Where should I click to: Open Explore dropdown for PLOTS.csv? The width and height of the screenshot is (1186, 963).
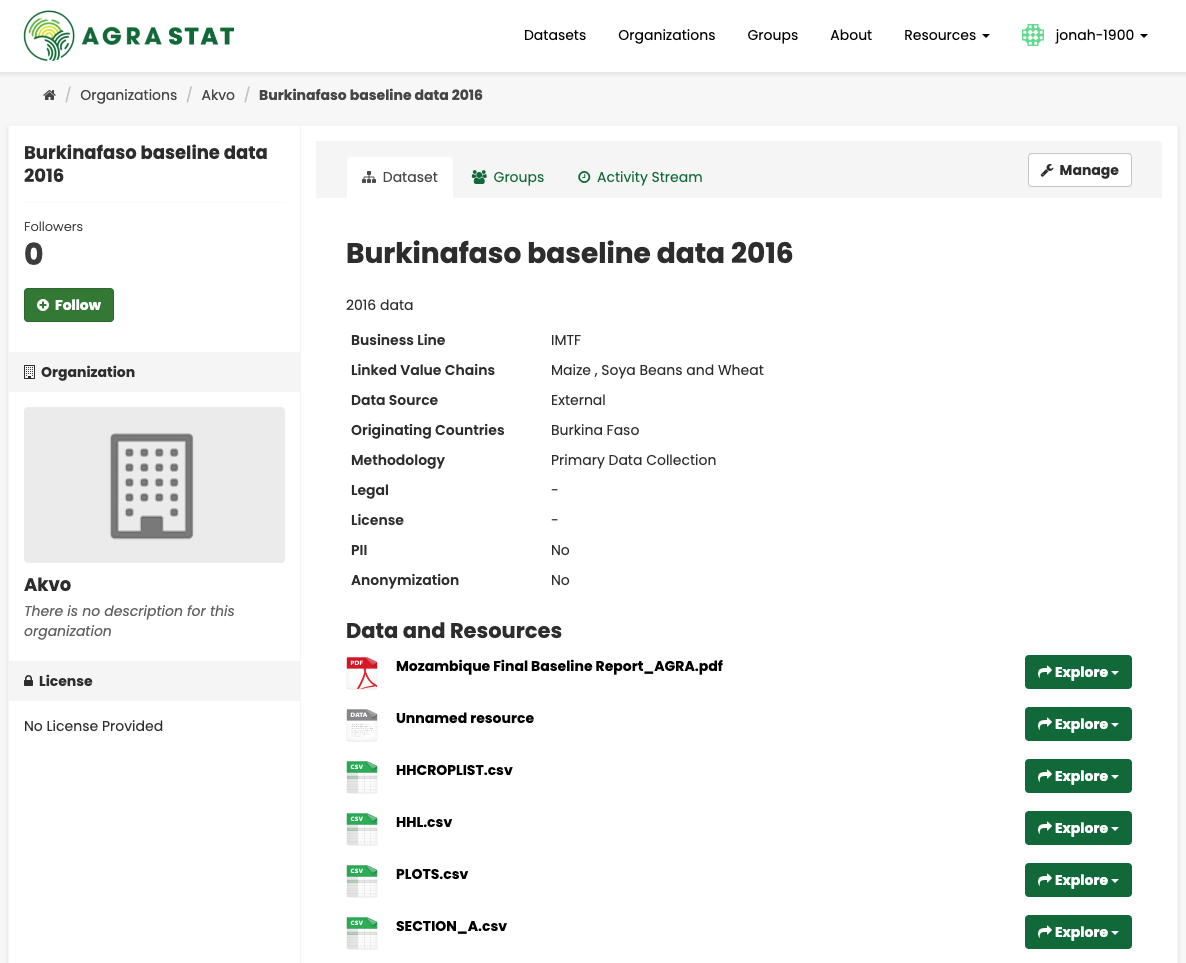click(1078, 881)
